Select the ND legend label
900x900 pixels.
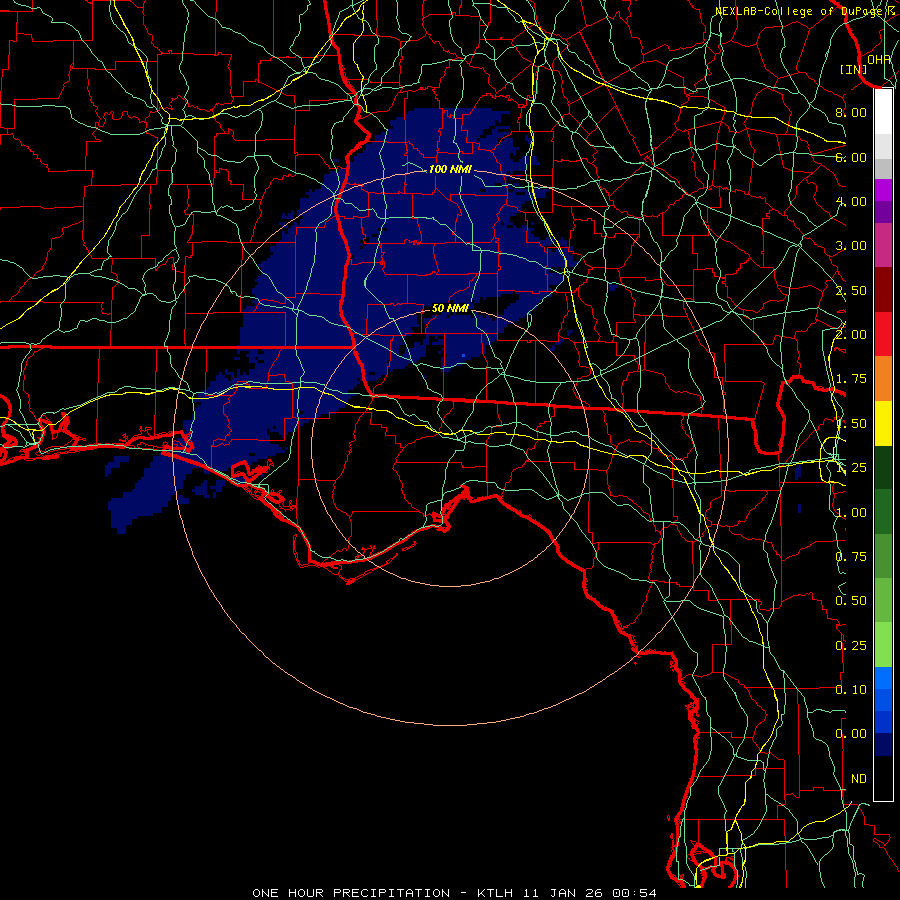(x=859, y=779)
